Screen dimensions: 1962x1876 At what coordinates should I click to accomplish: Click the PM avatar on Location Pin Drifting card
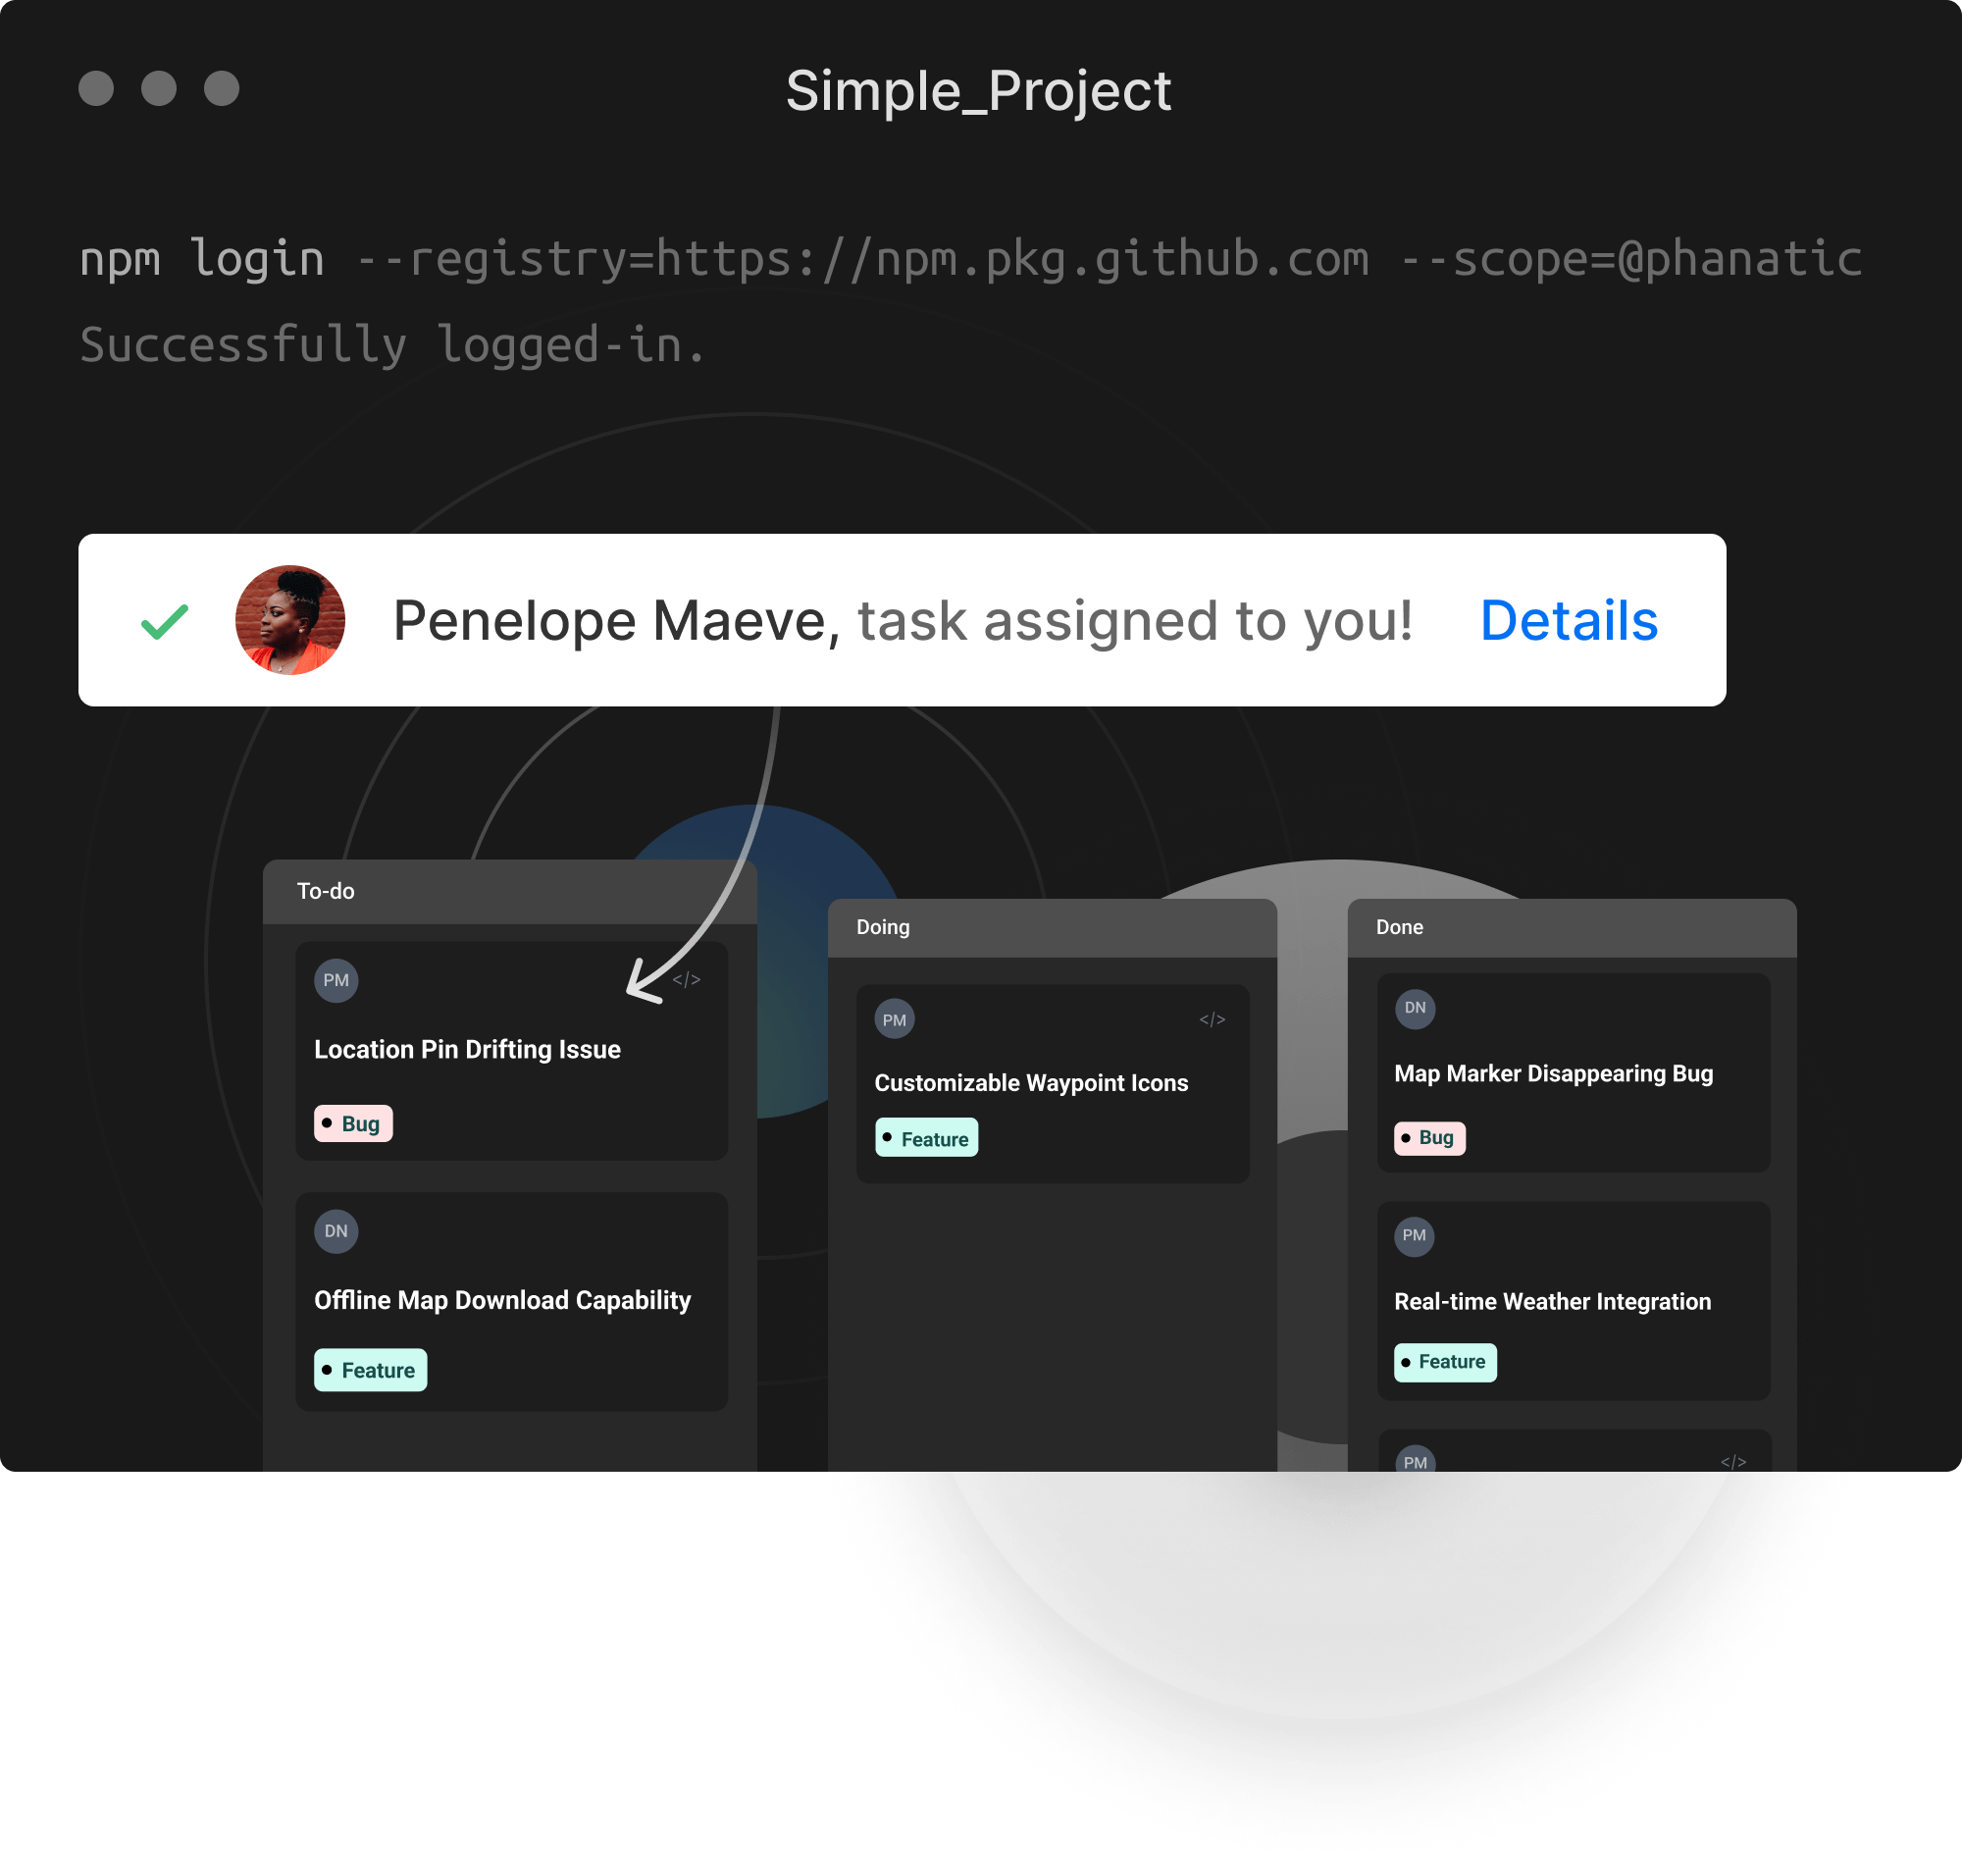pyautogui.click(x=336, y=980)
